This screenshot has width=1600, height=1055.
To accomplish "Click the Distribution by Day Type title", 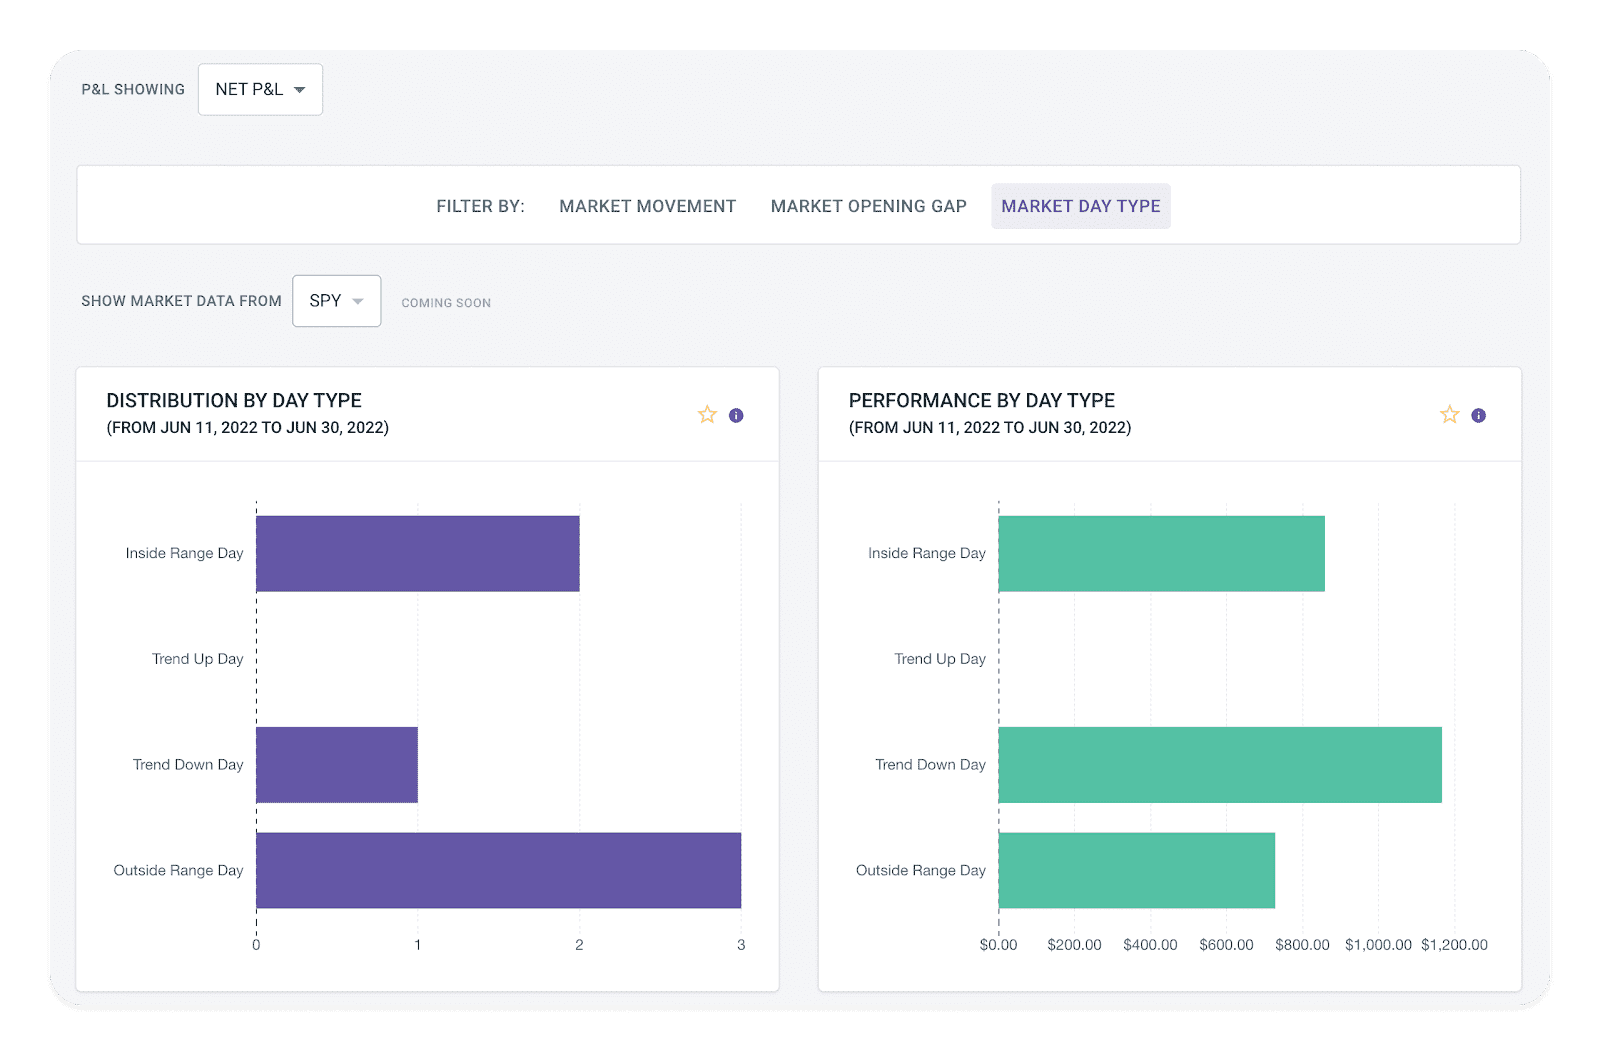I will pos(234,401).
